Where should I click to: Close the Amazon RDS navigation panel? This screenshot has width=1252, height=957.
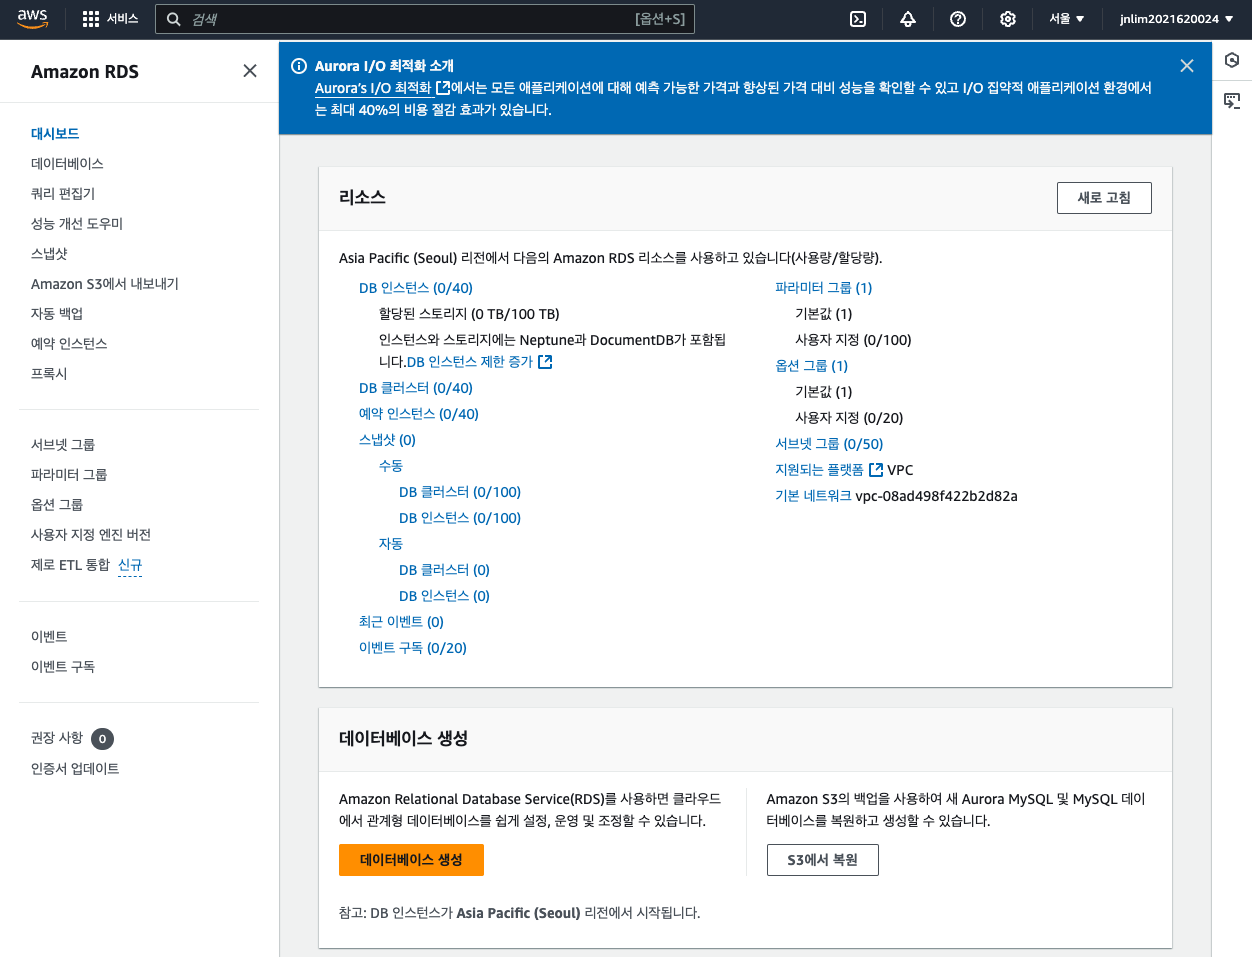coord(250,71)
